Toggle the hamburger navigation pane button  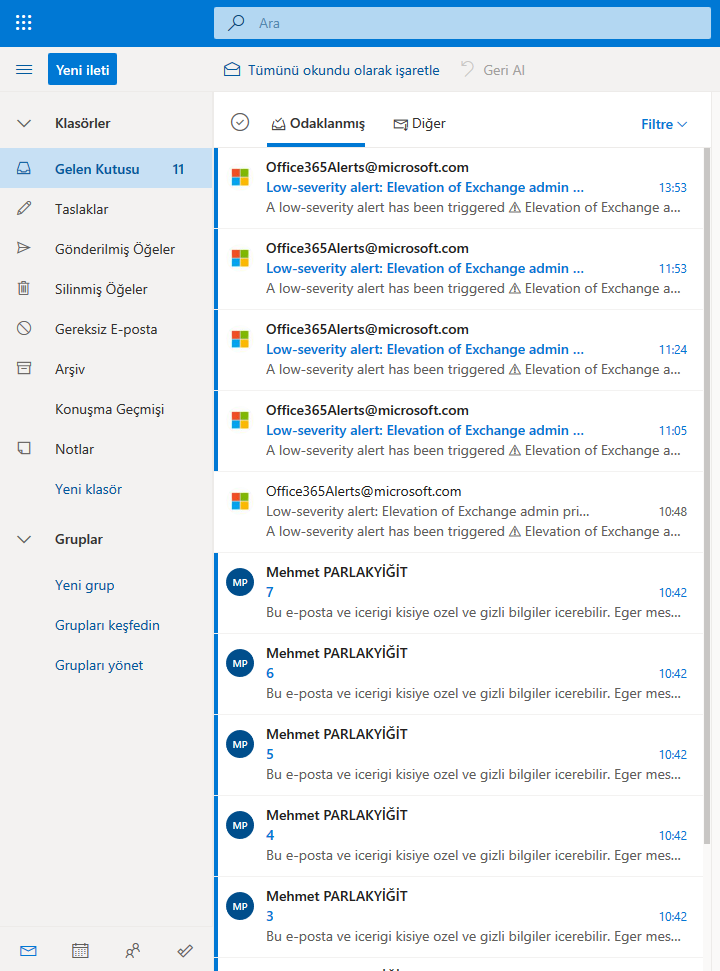24,69
